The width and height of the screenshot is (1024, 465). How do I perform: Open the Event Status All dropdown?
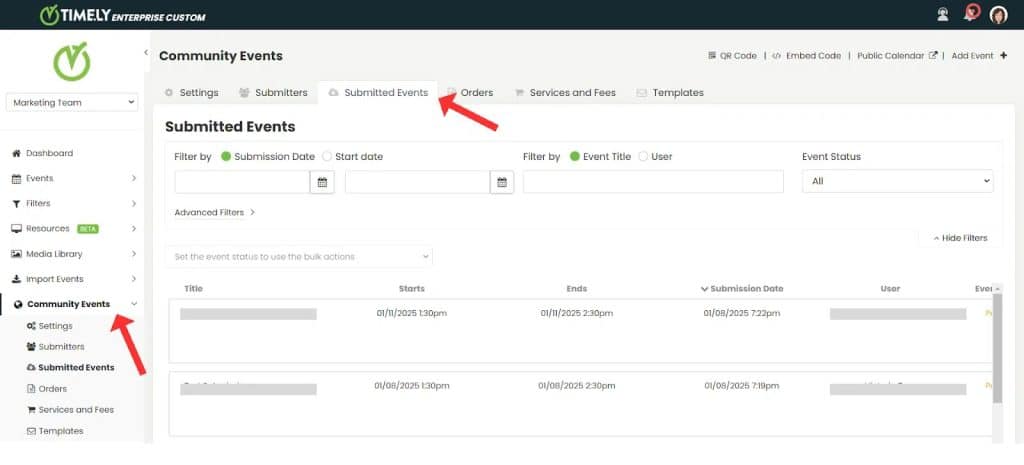(x=897, y=181)
